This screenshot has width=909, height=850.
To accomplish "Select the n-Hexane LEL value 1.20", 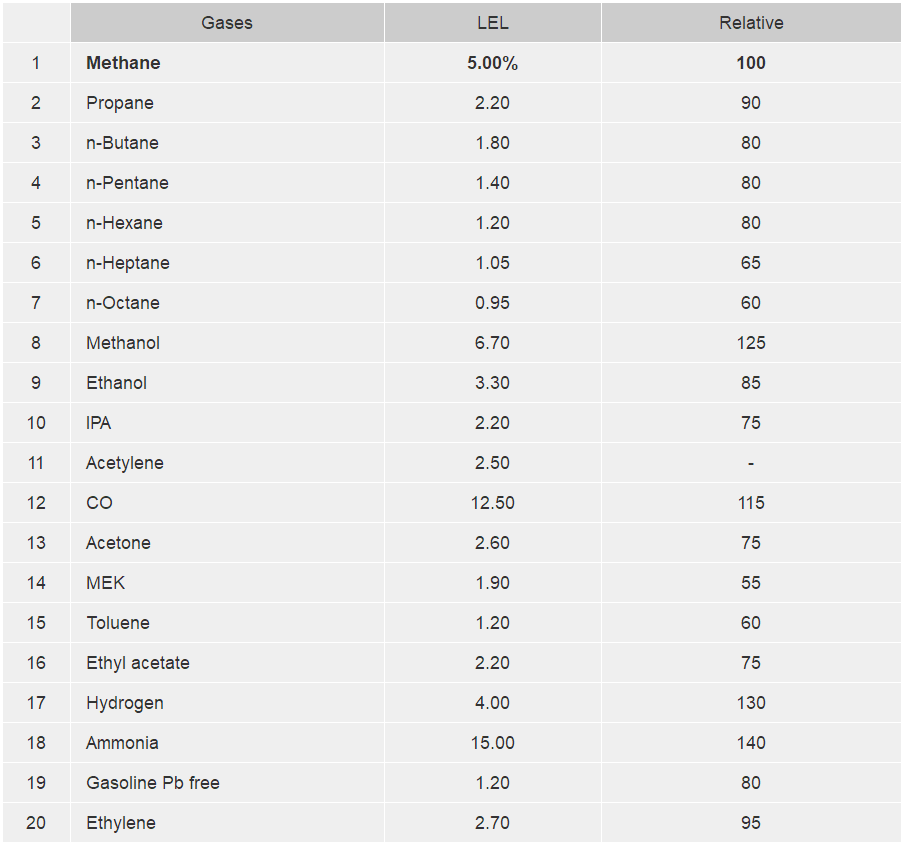I will coord(492,223).
